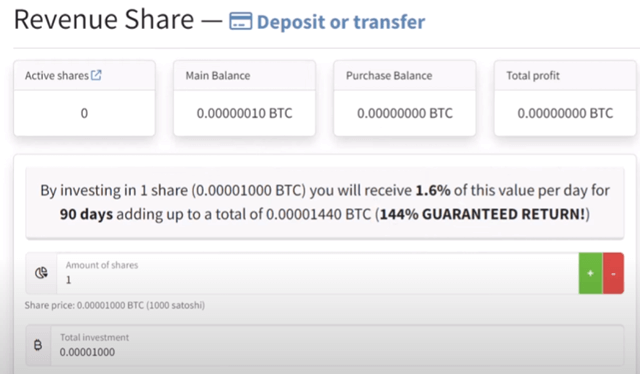This screenshot has height=374, width=640.
Task: Increase shares with the green plus button
Action: click(590, 273)
